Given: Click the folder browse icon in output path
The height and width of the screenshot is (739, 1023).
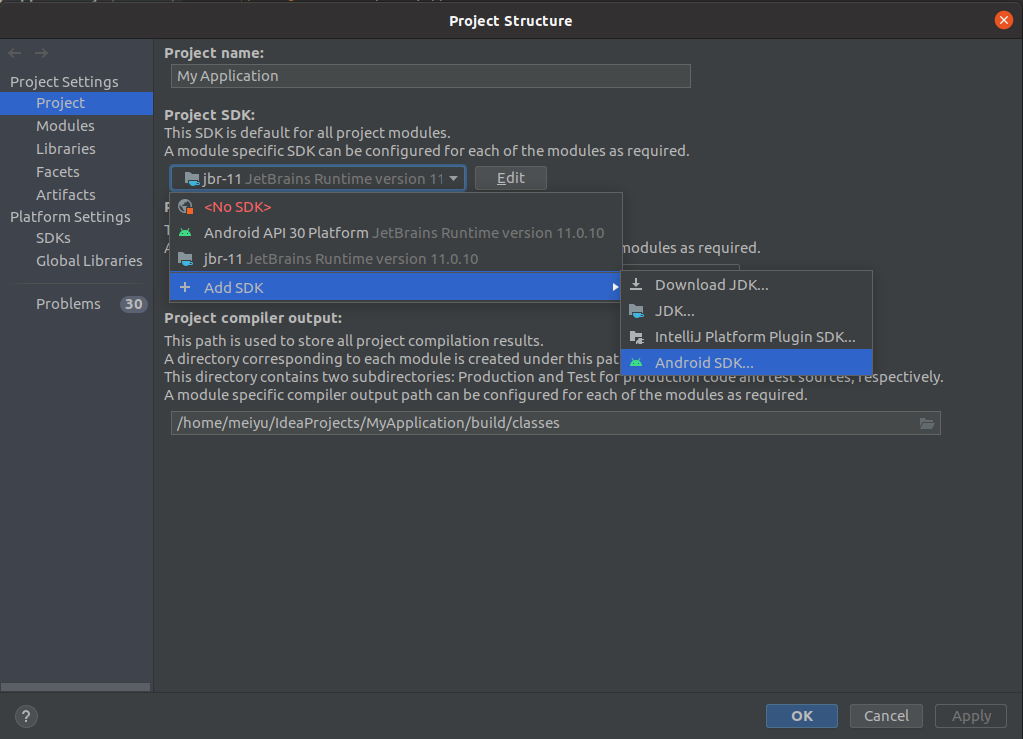Looking at the screenshot, I should tap(927, 423).
